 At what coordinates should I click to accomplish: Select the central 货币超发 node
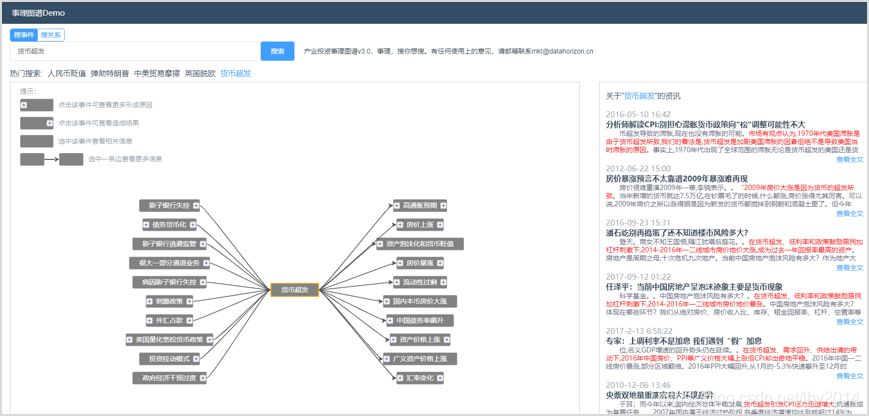click(295, 290)
